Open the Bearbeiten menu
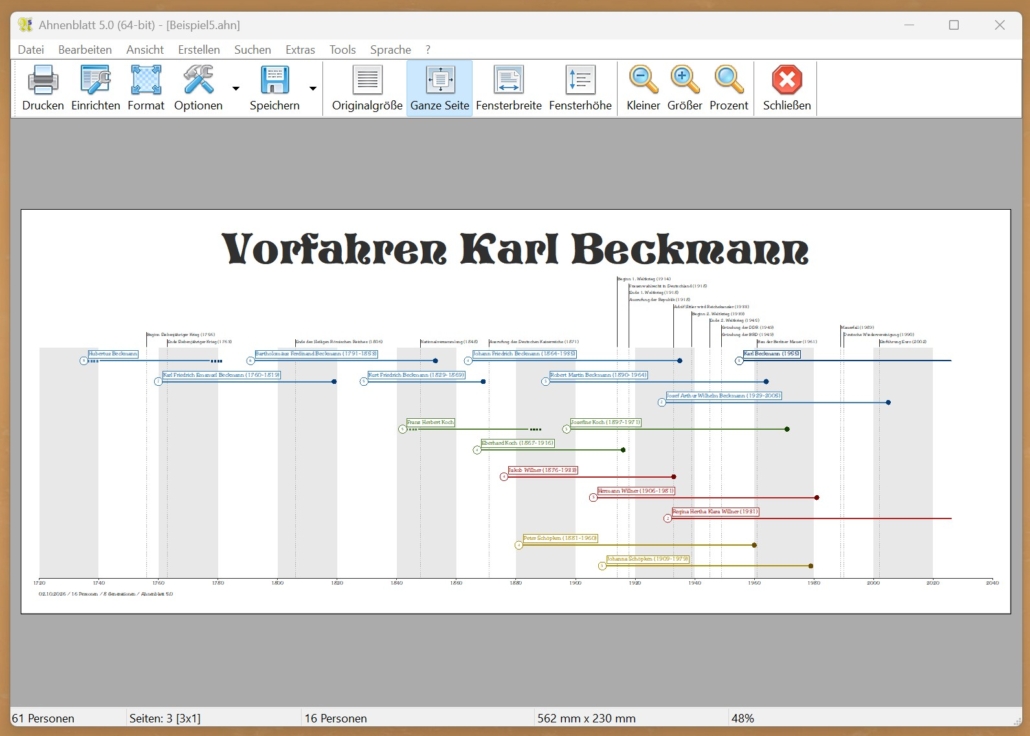This screenshot has height=736, width=1030. click(85, 49)
